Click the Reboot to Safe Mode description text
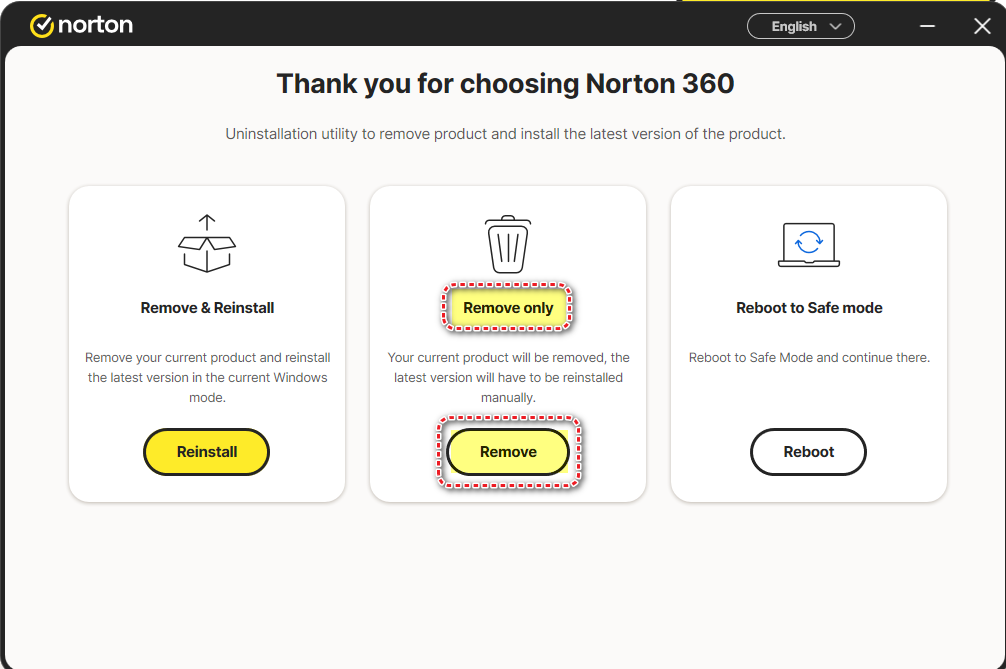 click(x=809, y=357)
